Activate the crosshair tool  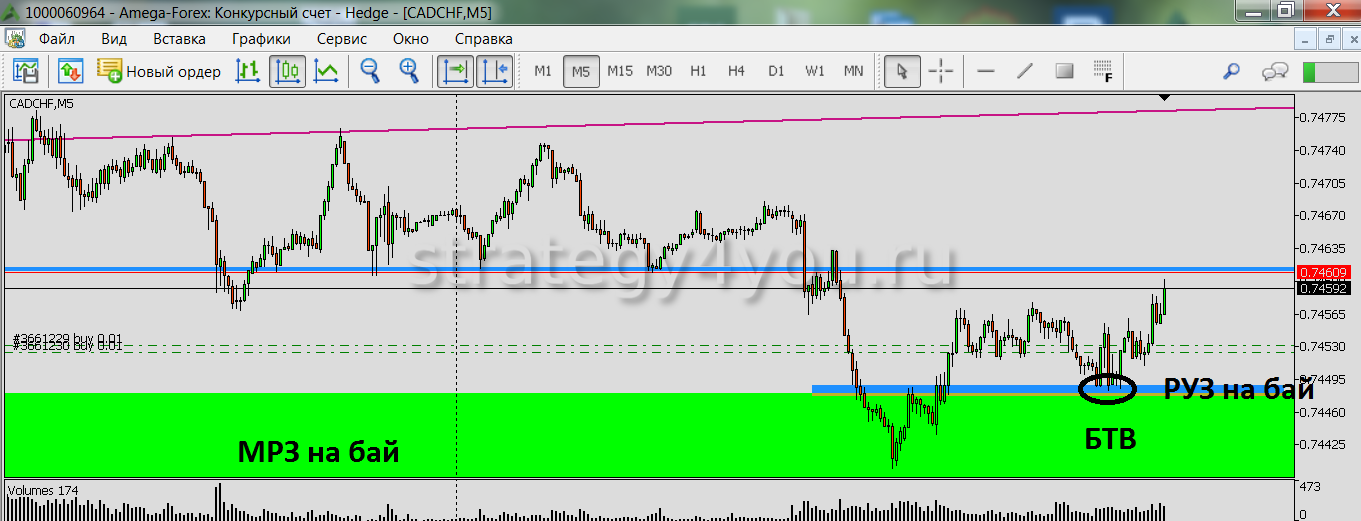pos(941,71)
